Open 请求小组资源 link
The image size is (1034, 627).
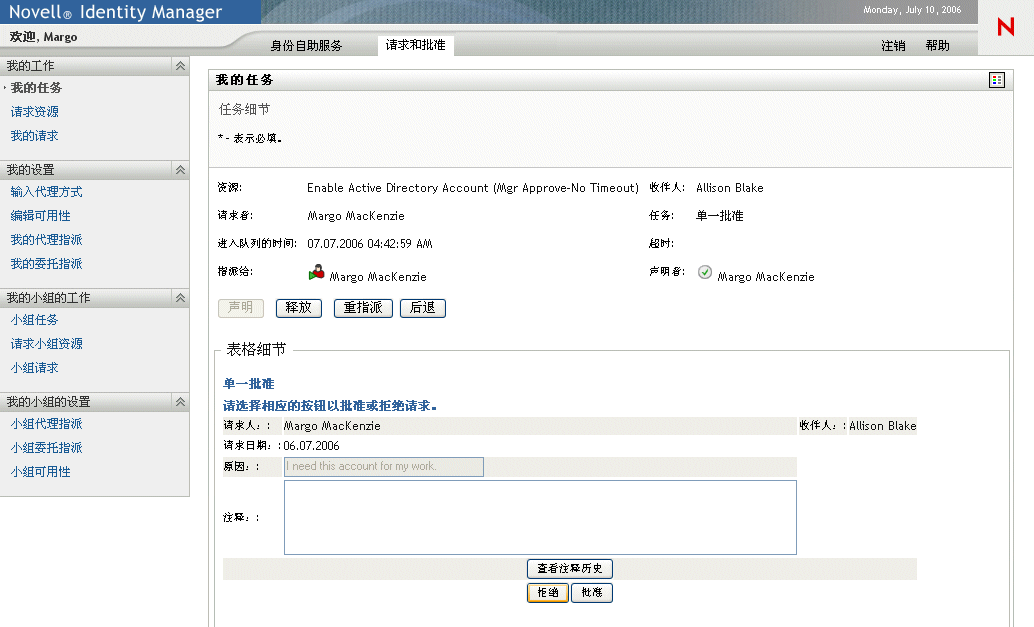click(46, 343)
